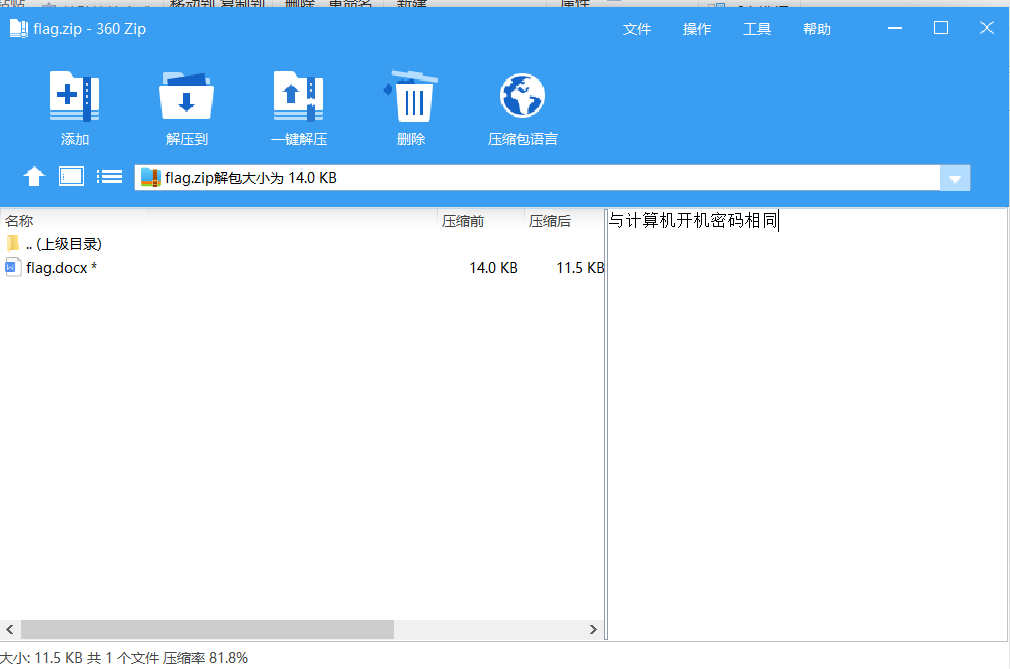Click the flag.zip path address field
The image size is (1010, 669).
tap(537, 178)
